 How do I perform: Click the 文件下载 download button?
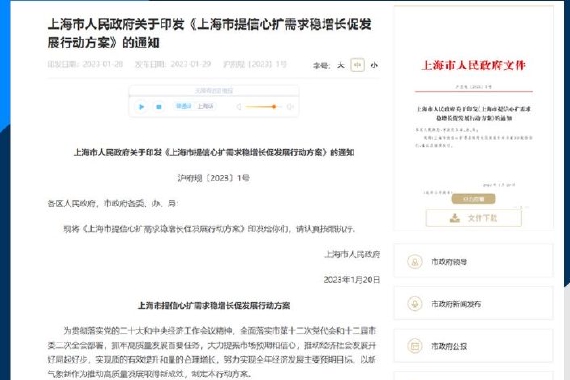[x=474, y=218]
